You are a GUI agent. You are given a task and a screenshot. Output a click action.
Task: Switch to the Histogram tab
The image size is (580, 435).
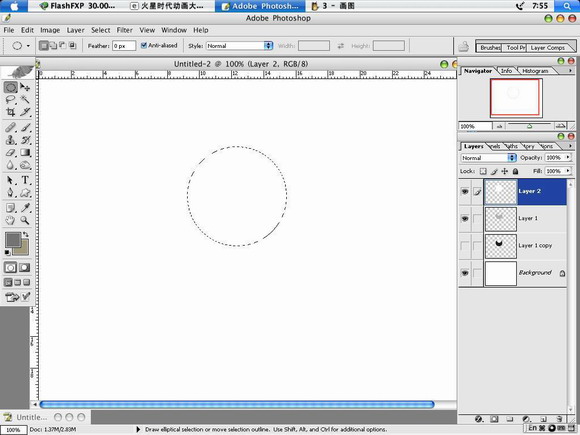click(x=535, y=71)
